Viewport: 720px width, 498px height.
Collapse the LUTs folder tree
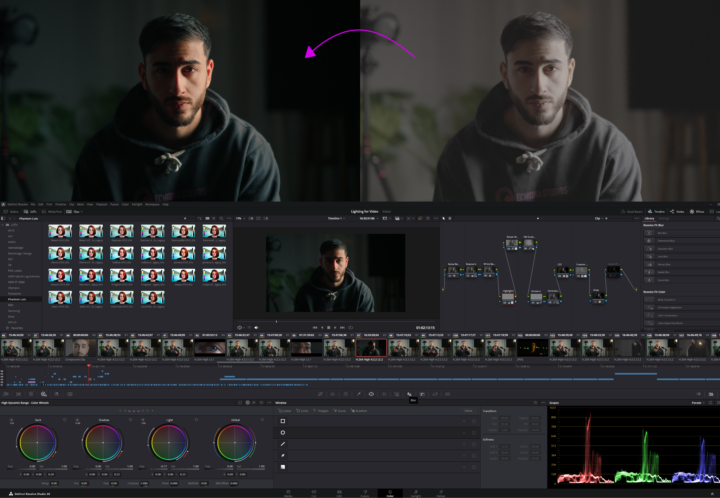(3, 225)
